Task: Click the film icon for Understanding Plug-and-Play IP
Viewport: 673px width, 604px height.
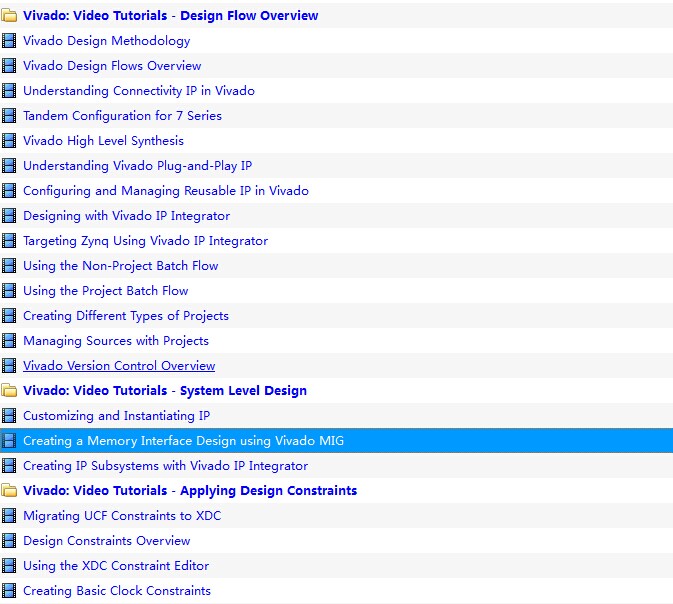Action: [9, 166]
